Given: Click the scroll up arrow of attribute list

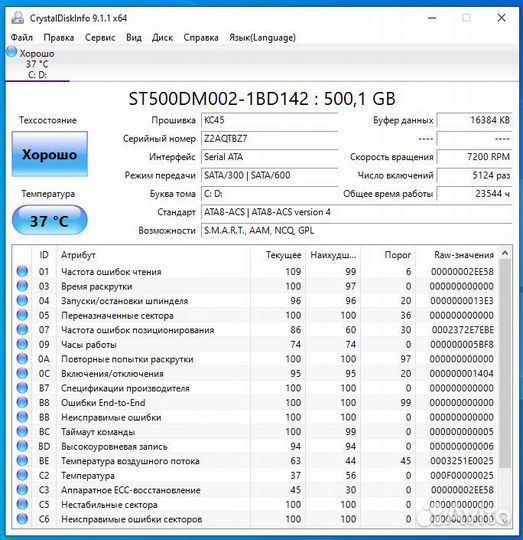Looking at the screenshot, I should tap(505, 253).
